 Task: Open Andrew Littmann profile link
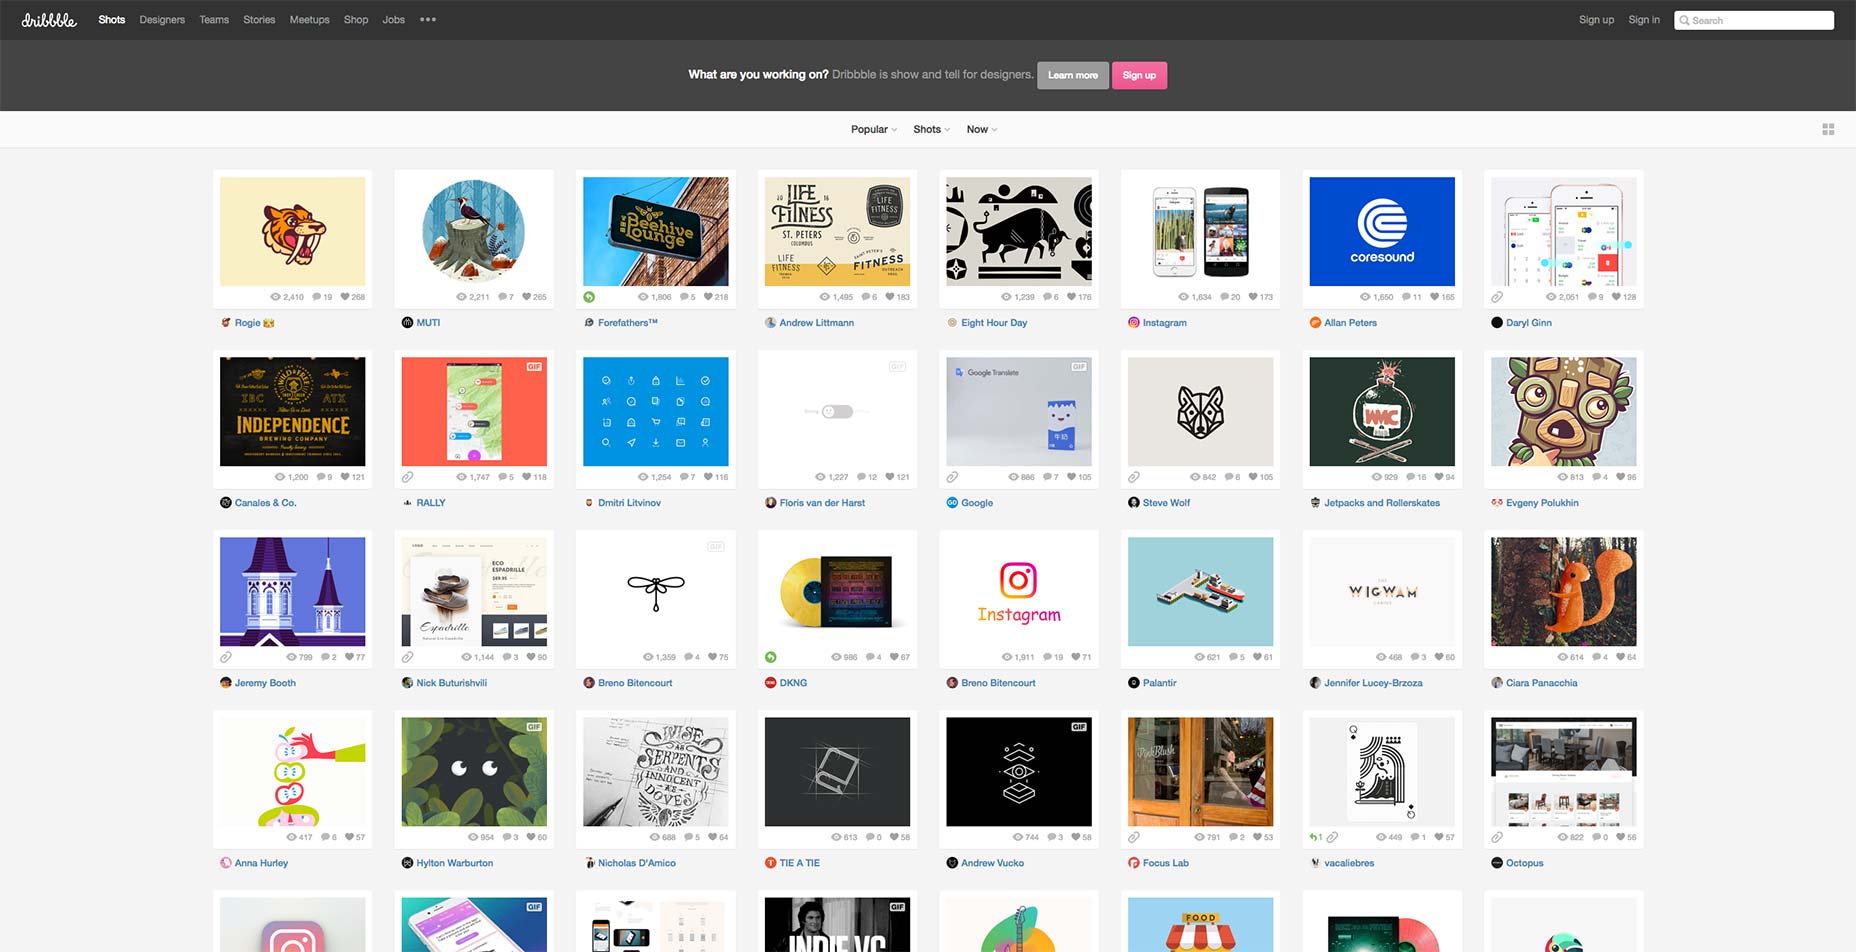click(817, 323)
